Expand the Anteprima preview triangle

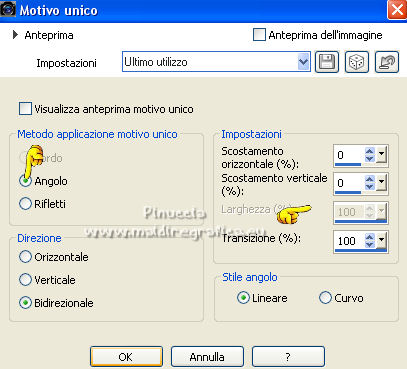point(15,35)
